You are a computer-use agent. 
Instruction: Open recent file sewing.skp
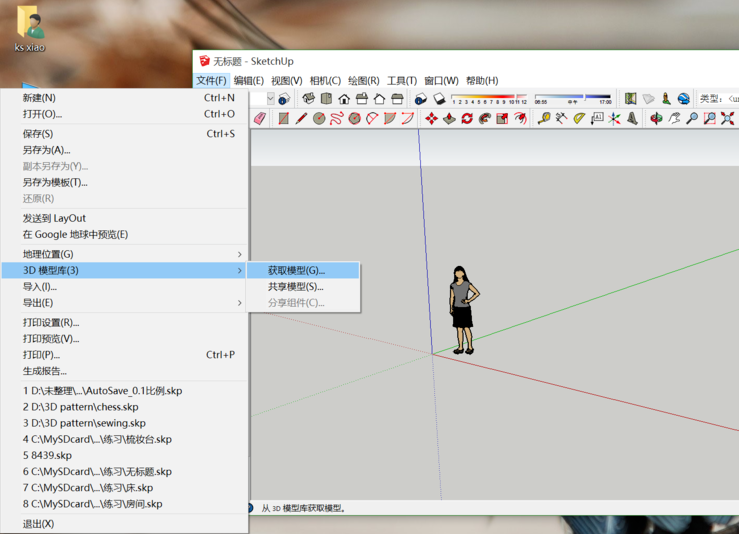coord(124,423)
